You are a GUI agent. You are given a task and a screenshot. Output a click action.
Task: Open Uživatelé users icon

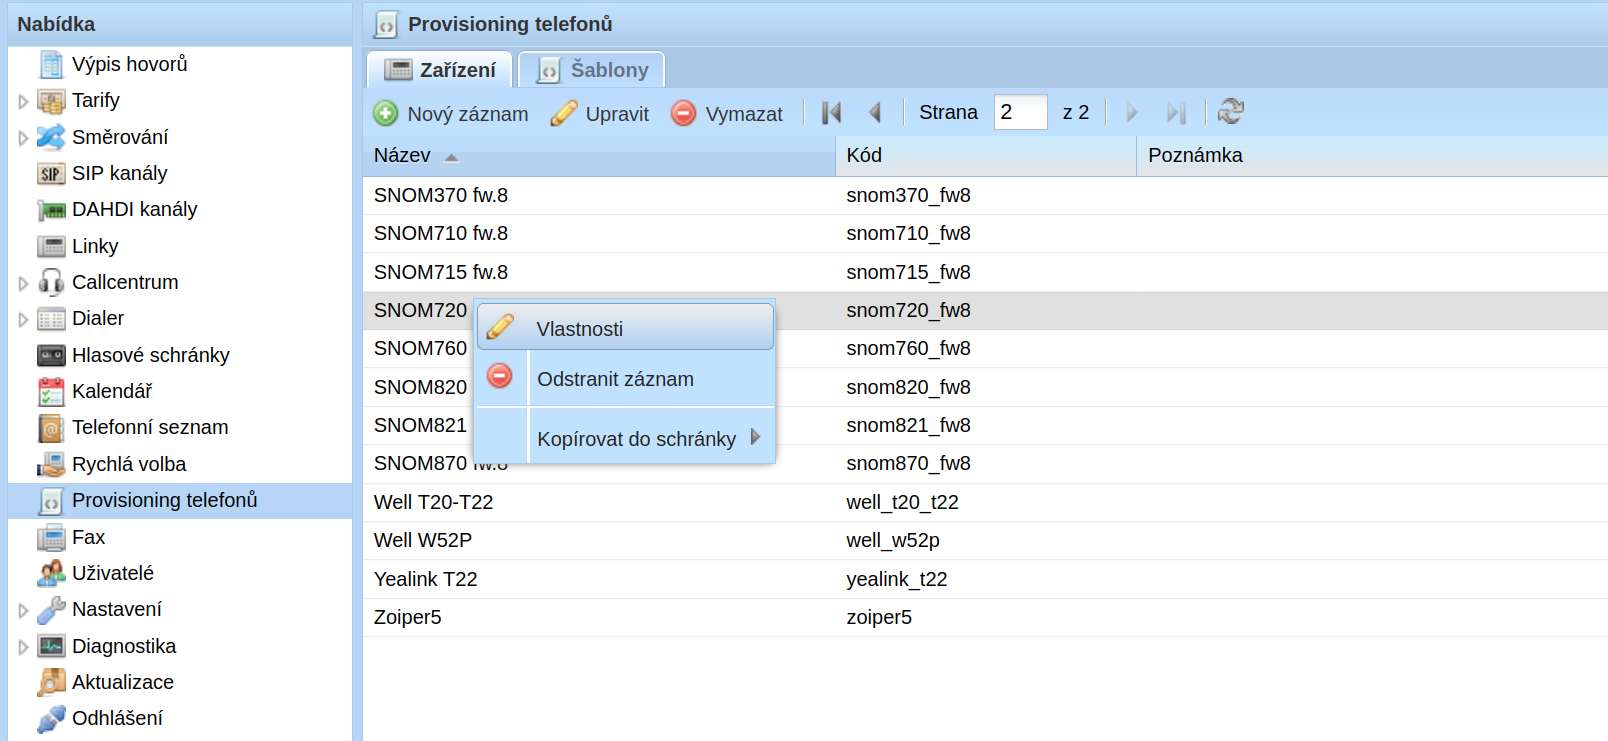(x=51, y=573)
